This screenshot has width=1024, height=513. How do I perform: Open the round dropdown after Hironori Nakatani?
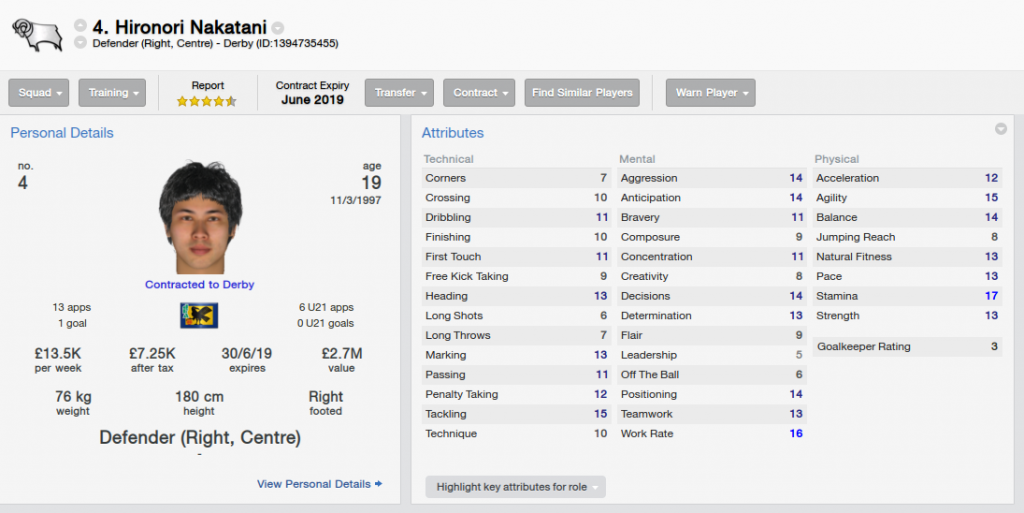click(x=278, y=28)
